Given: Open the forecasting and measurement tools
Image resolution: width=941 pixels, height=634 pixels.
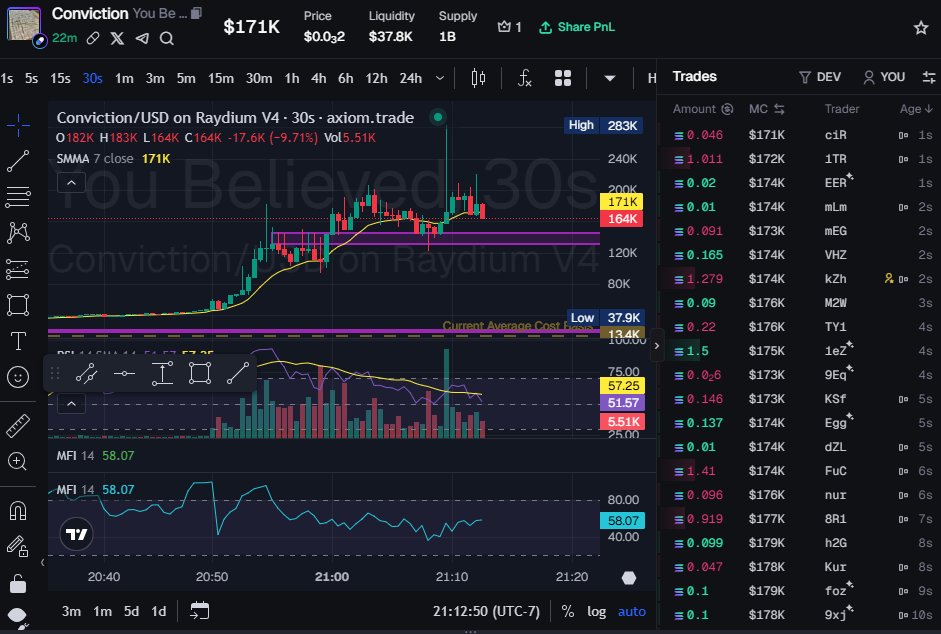Looking at the screenshot, I should pyautogui.click(x=18, y=269).
